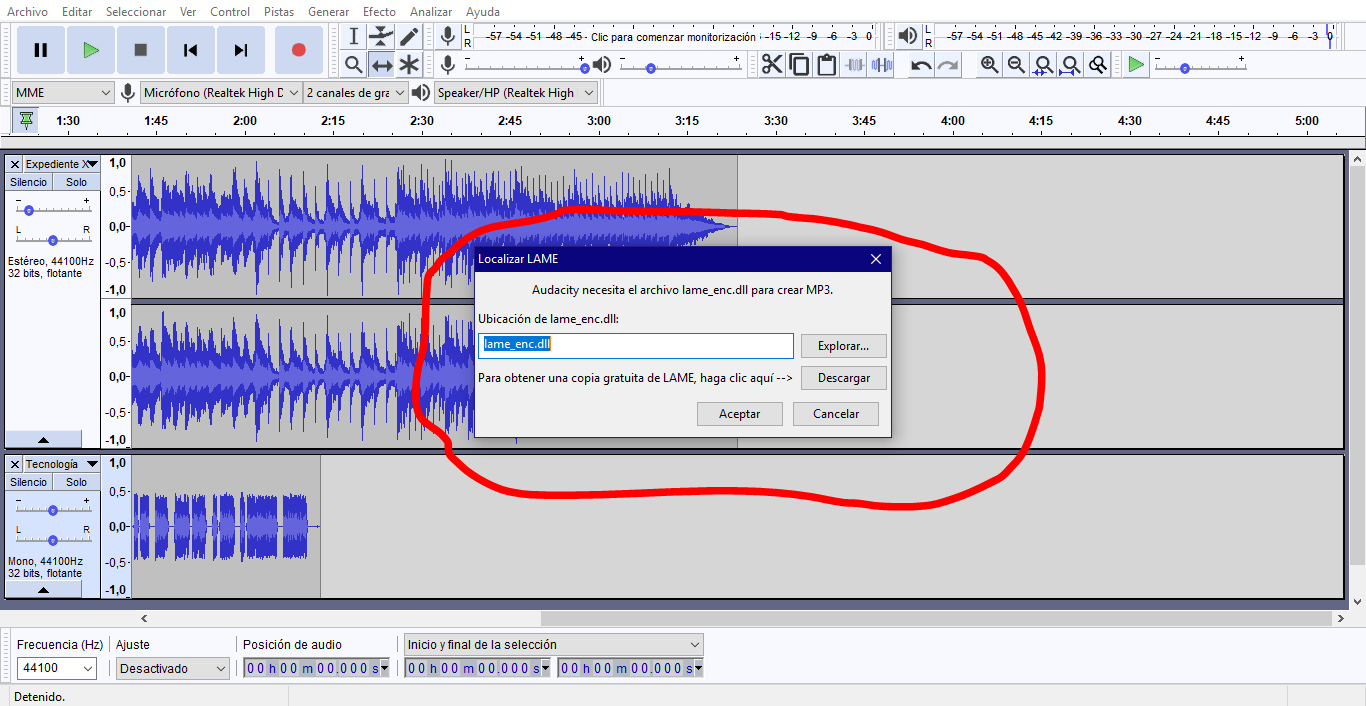Click the red Record button
Image resolution: width=1366 pixels, height=706 pixels.
[298, 50]
